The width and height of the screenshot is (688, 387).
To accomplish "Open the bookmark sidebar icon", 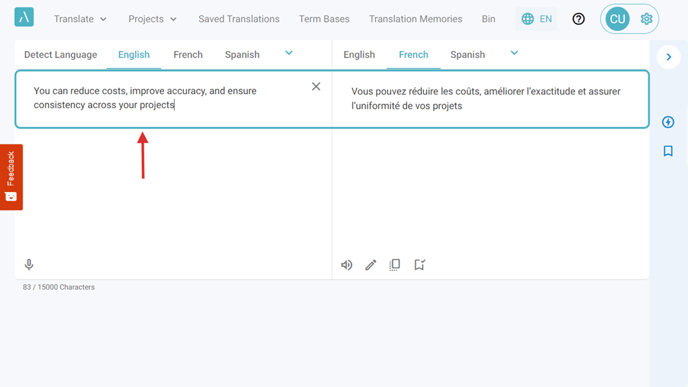I will point(668,151).
